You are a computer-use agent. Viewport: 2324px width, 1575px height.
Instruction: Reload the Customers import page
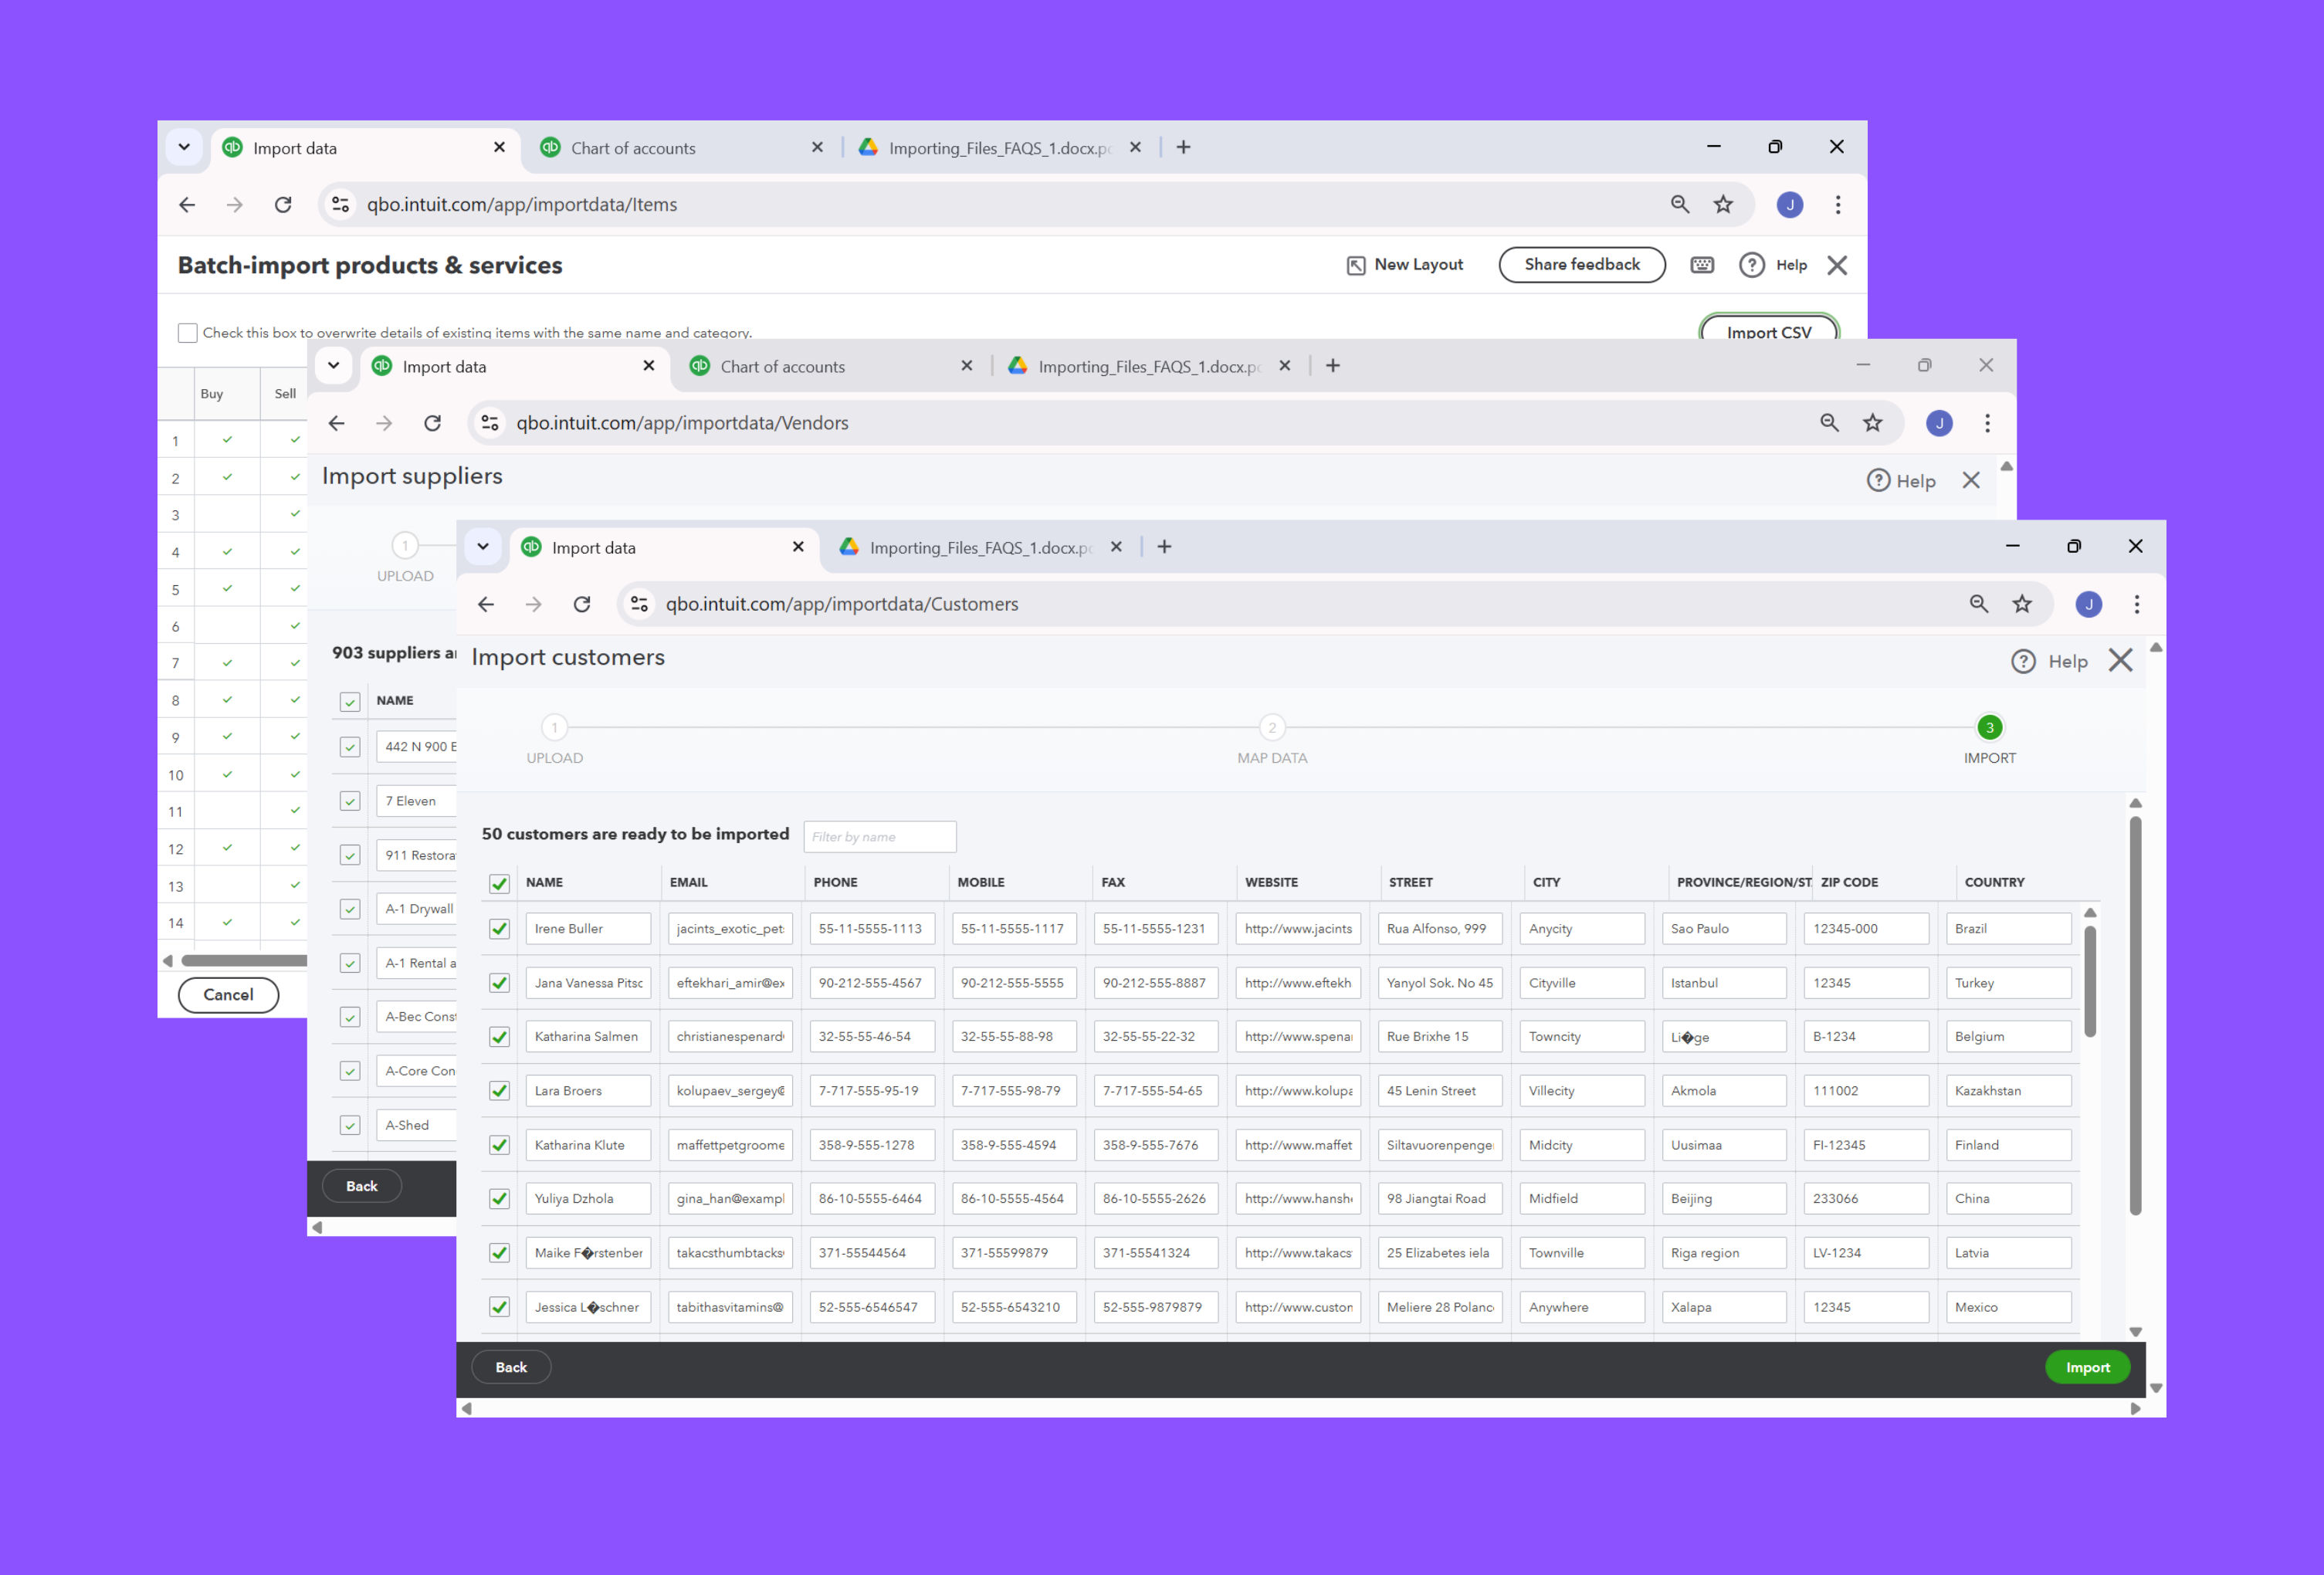(582, 604)
